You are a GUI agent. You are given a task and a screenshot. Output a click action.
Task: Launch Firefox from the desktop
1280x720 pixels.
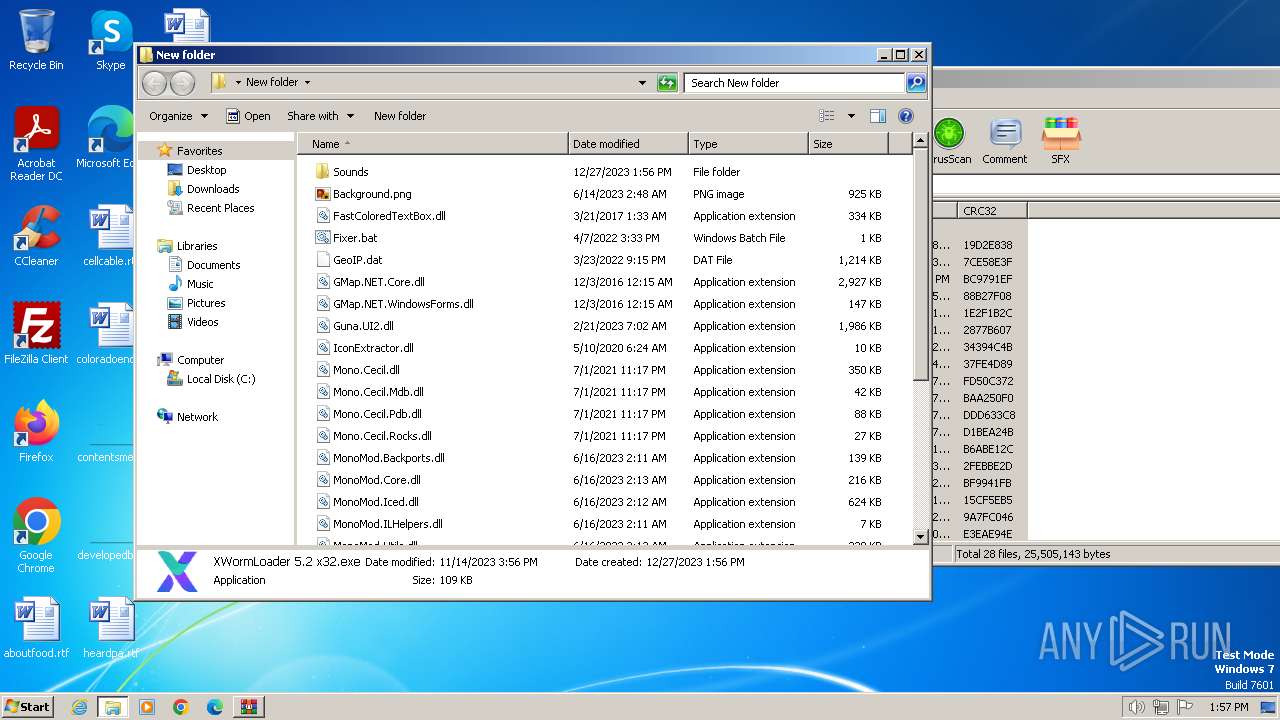(36, 432)
